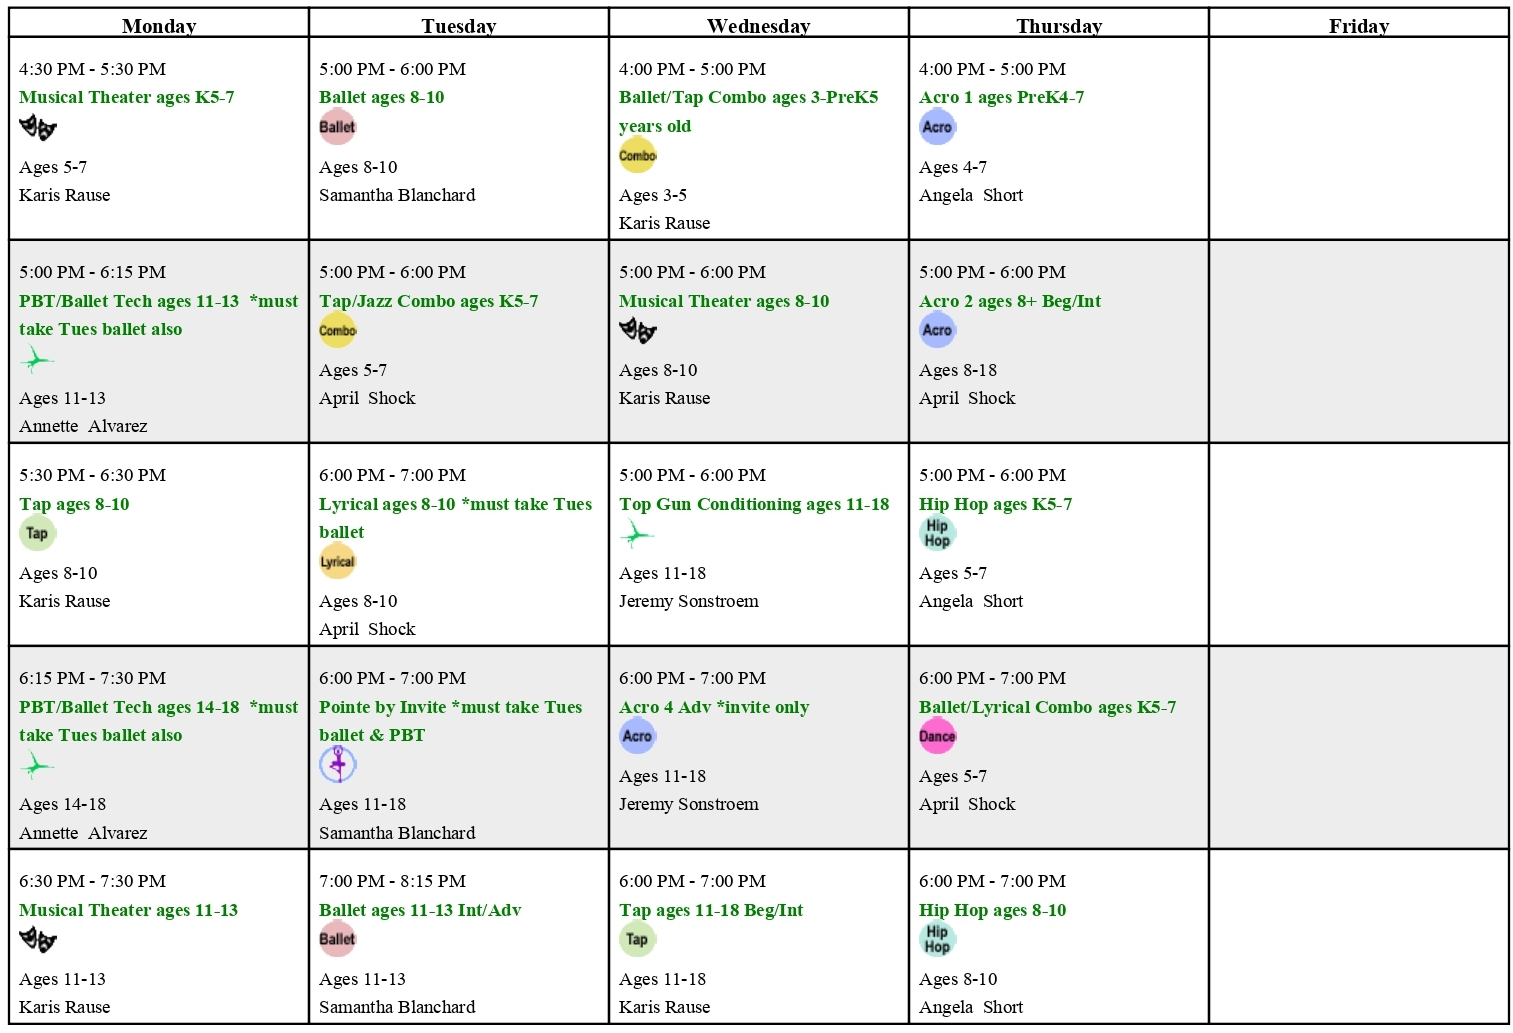
Task: Open the Hip Hop ages 8-10 class link
Action: pos(992,910)
